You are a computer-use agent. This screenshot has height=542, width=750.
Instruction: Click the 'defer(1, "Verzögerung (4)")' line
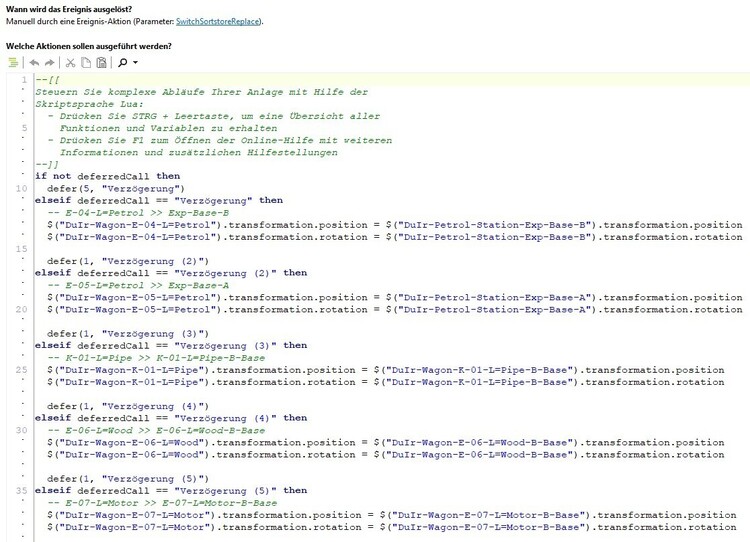click(128, 406)
